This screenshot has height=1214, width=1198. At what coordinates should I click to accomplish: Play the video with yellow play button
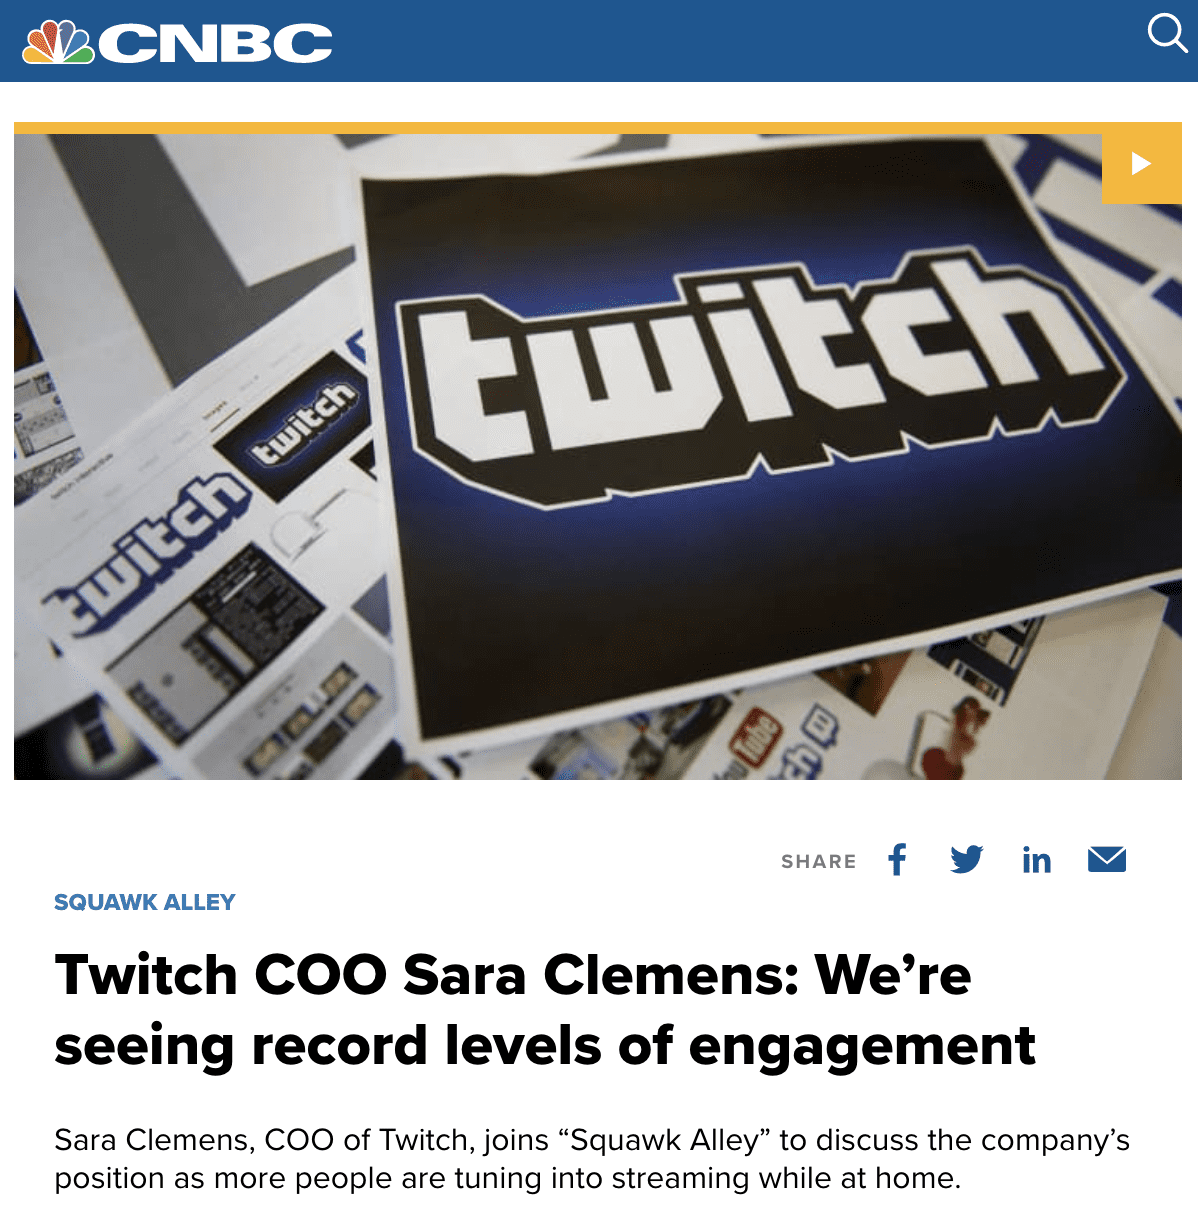(x=1141, y=164)
